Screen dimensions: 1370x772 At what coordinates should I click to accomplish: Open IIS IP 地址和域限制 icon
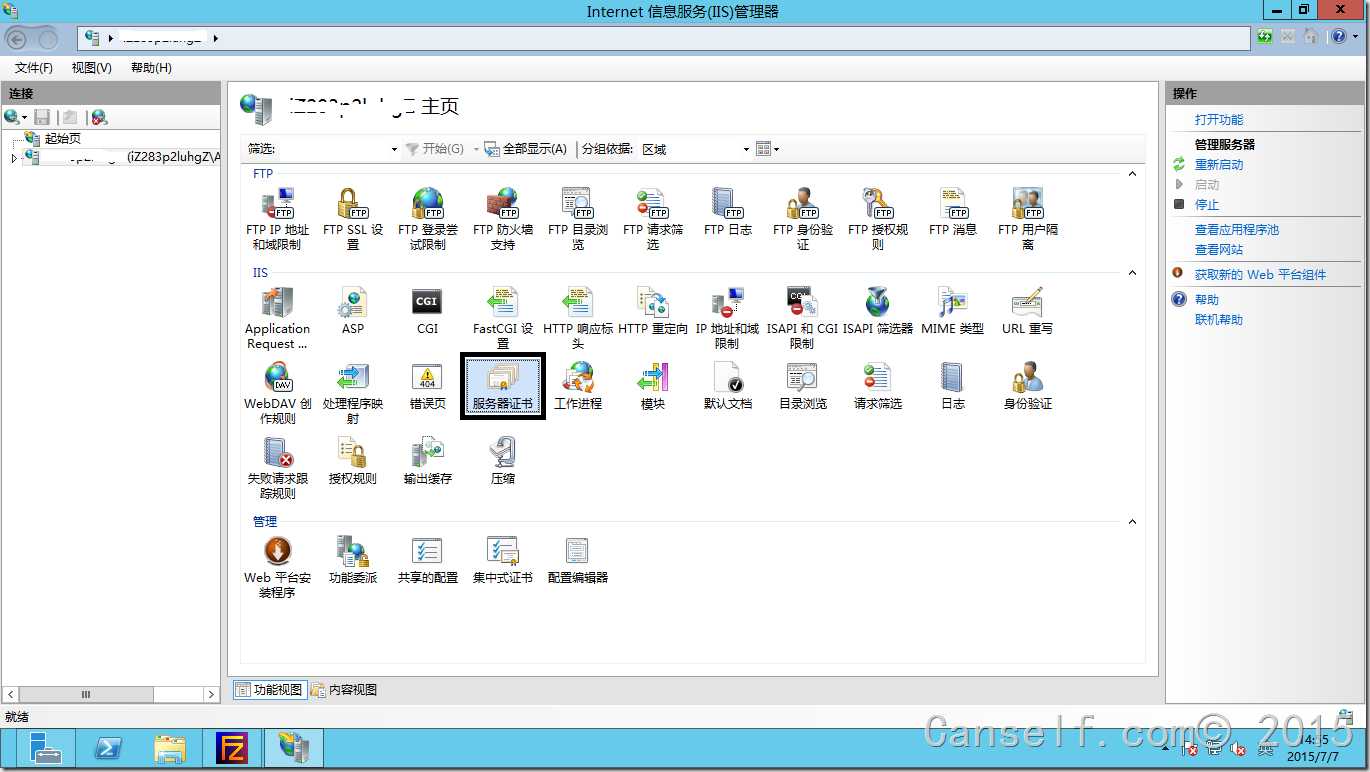pyautogui.click(x=728, y=317)
